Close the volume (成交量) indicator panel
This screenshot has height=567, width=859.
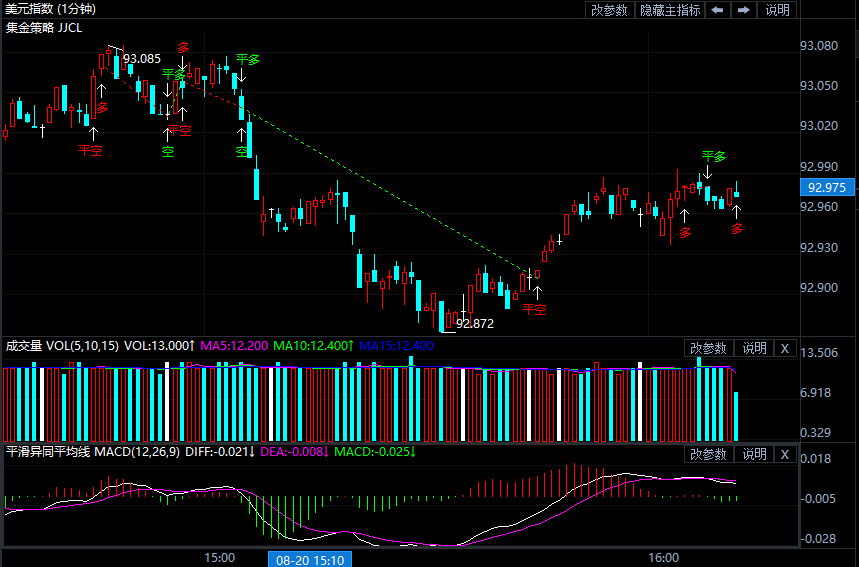click(x=785, y=348)
